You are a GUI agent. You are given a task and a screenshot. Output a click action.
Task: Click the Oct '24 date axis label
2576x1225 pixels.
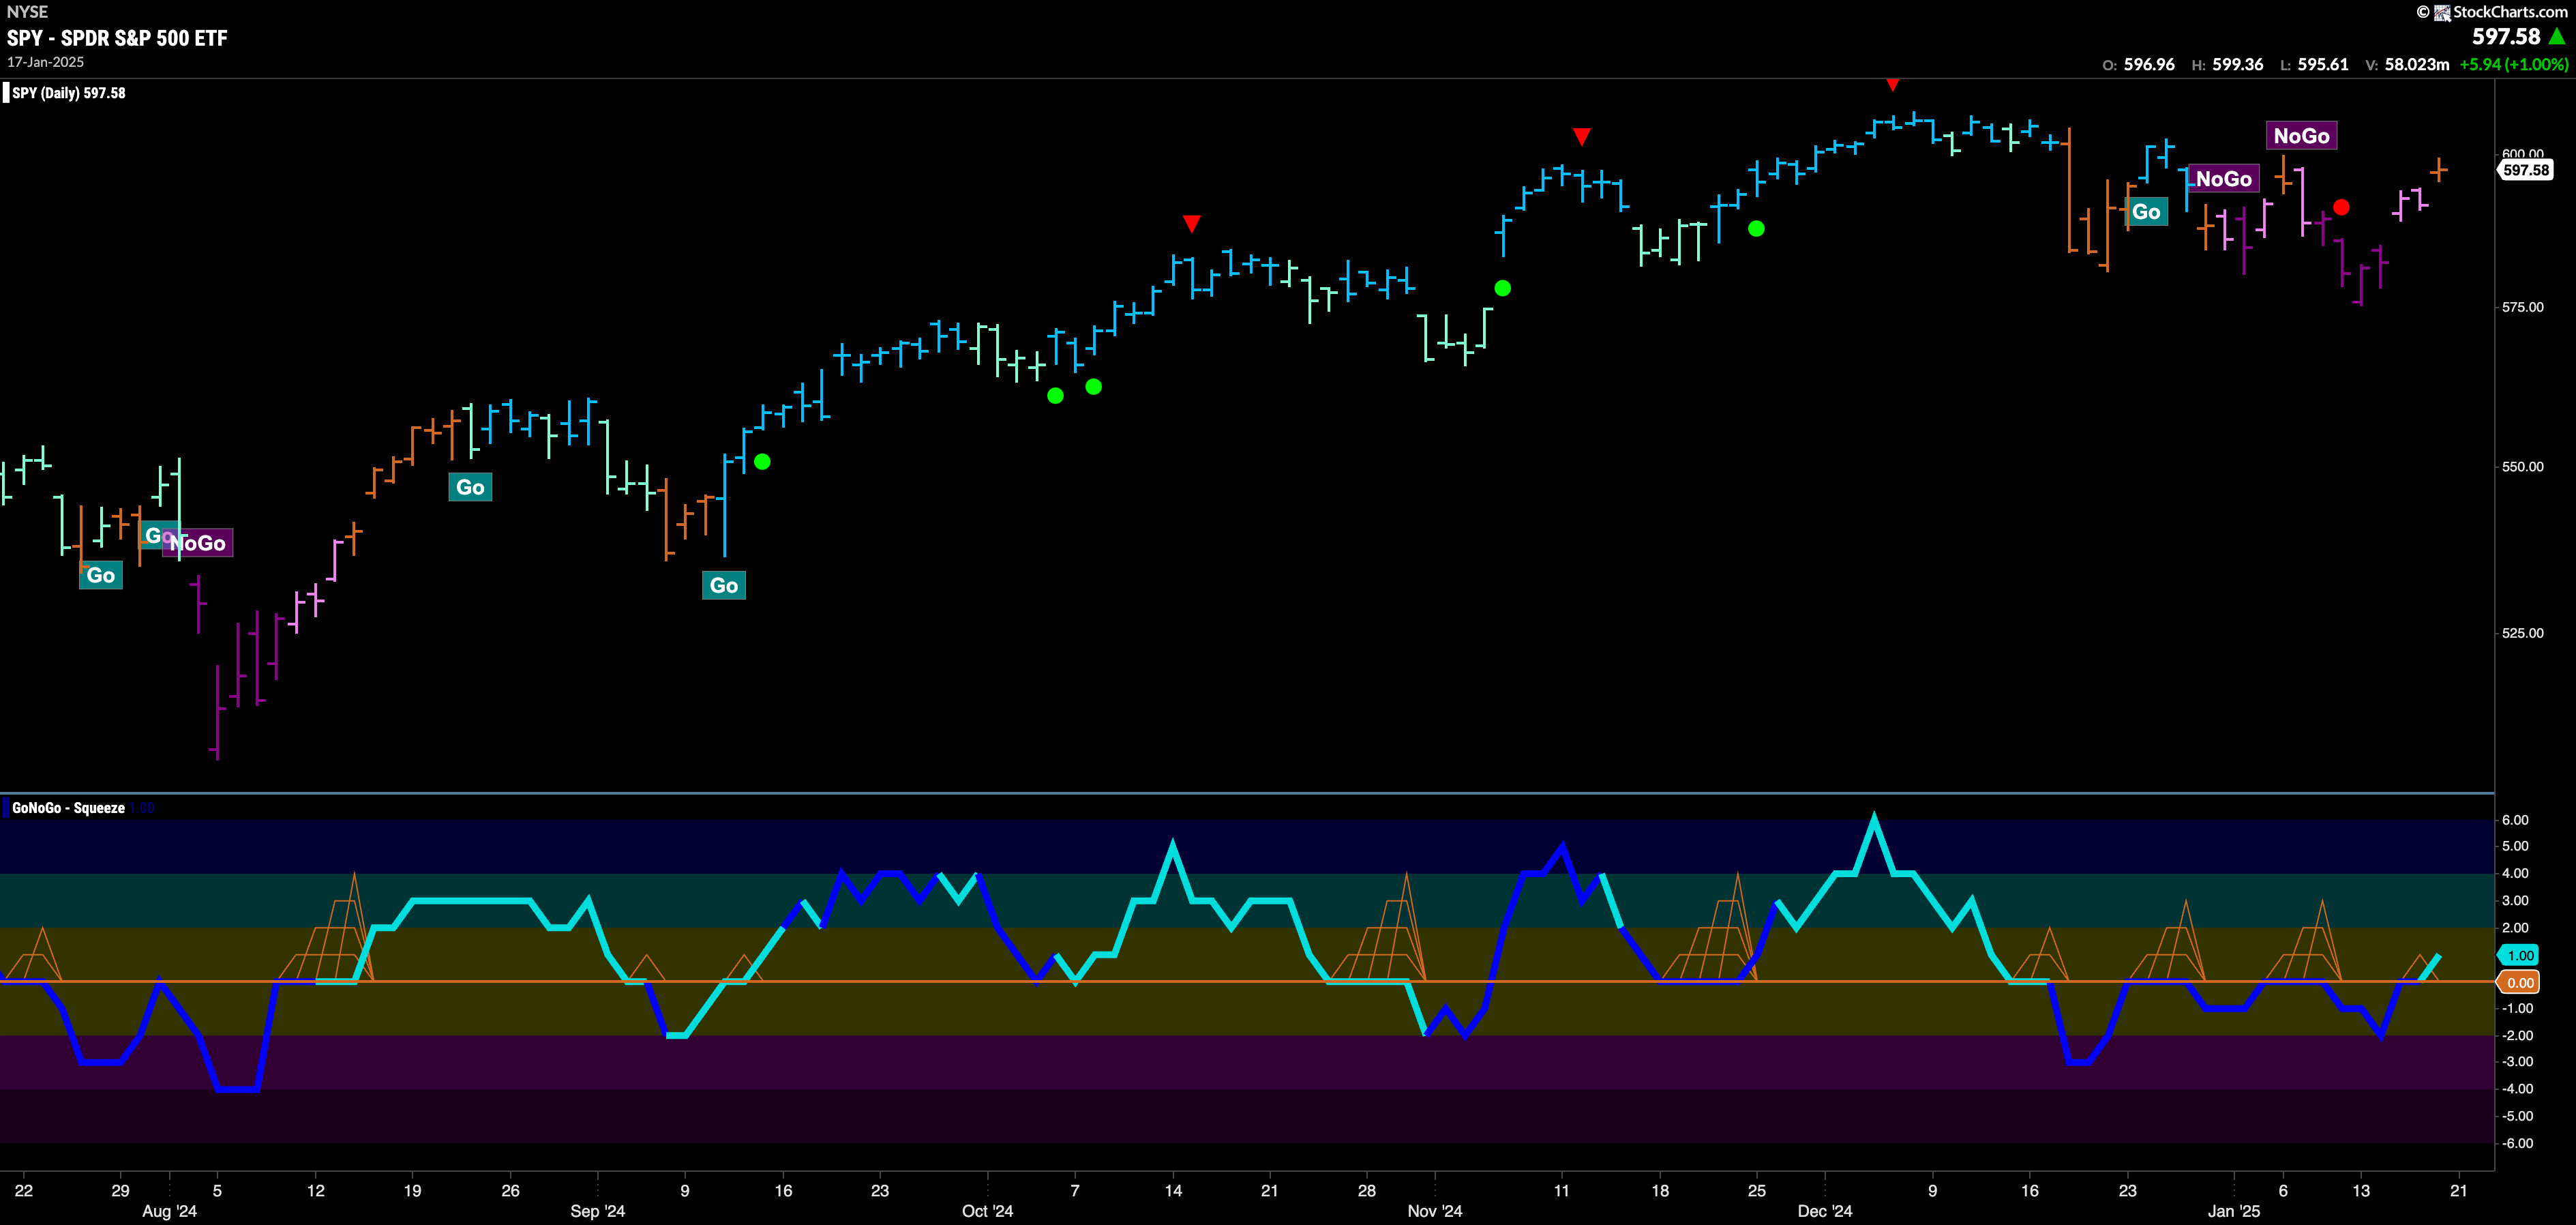pyautogui.click(x=988, y=1211)
